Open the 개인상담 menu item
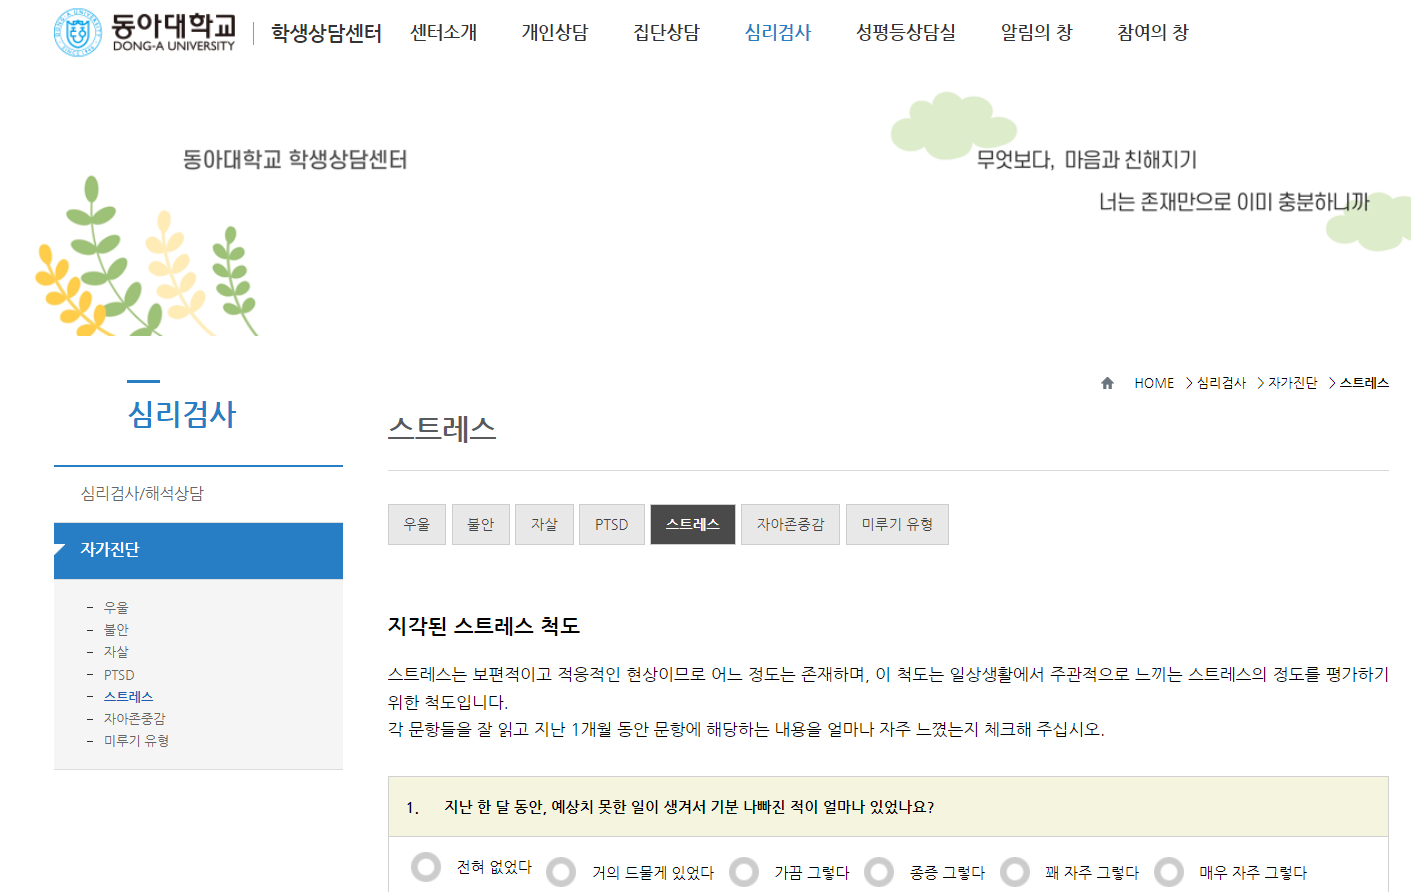This screenshot has width=1411, height=892. click(x=554, y=33)
